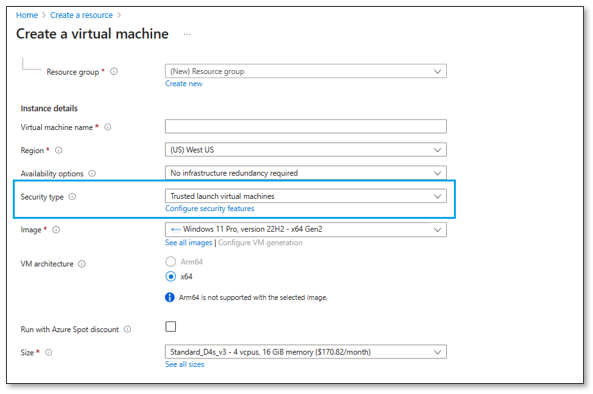This screenshot has width=593, height=394.
Task: Open the Size dropdown showing Standard_D4s_v3
Action: [x=306, y=352]
